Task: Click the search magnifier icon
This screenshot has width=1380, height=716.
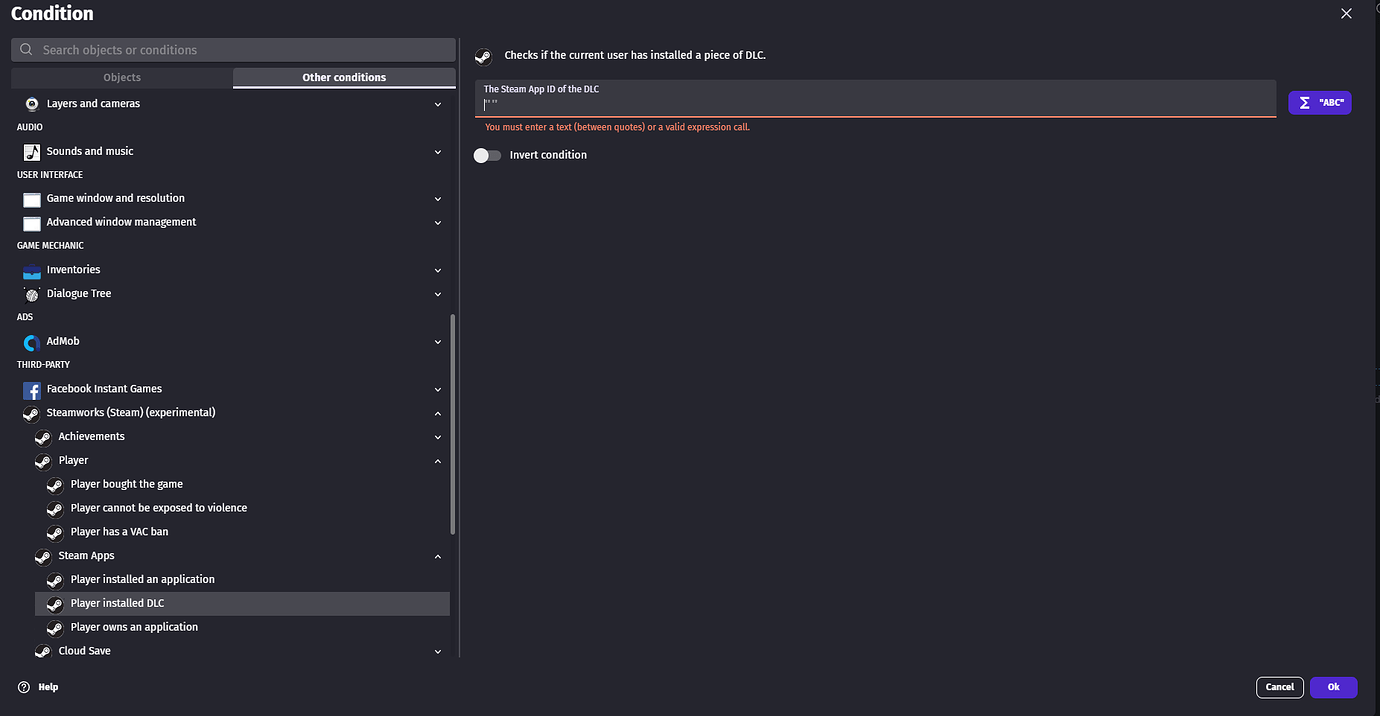Action: (26, 49)
